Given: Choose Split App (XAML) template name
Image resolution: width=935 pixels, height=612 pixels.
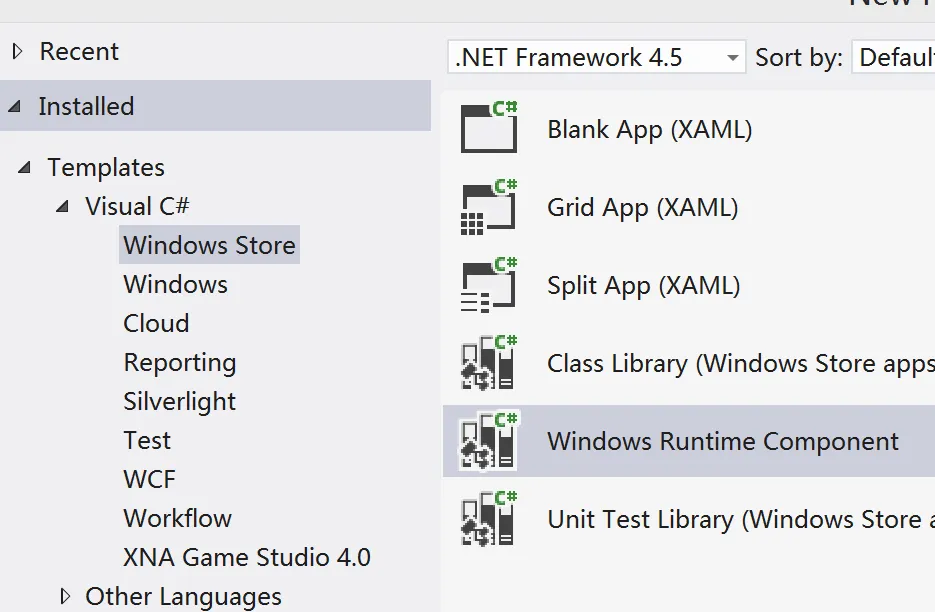Looking at the screenshot, I should 643,285.
